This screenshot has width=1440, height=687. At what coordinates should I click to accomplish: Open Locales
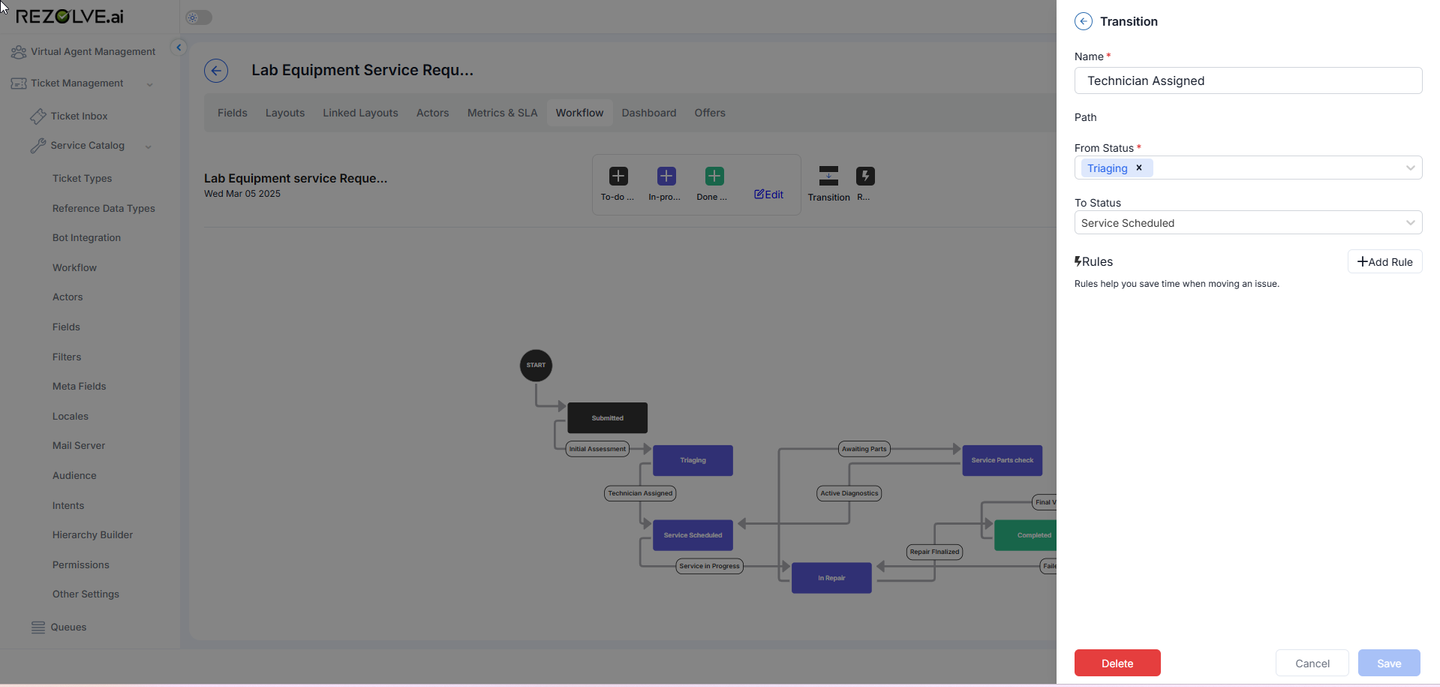[70, 416]
